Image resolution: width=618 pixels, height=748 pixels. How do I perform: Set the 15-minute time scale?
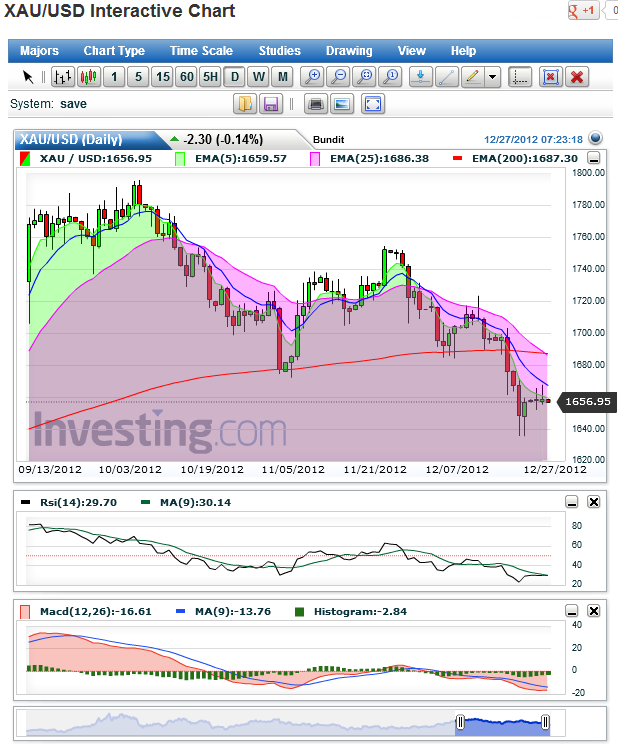(x=163, y=77)
